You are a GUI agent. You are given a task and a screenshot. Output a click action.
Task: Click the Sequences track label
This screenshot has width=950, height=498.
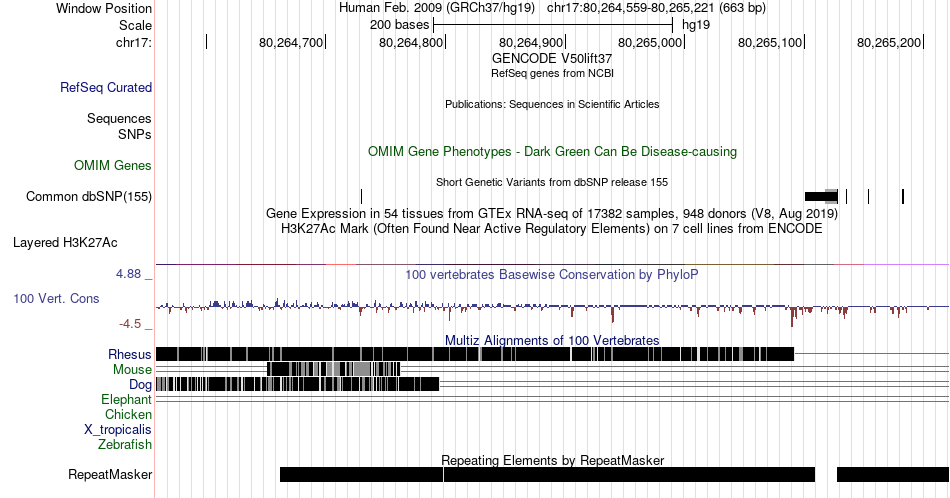click(x=119, y=118)
